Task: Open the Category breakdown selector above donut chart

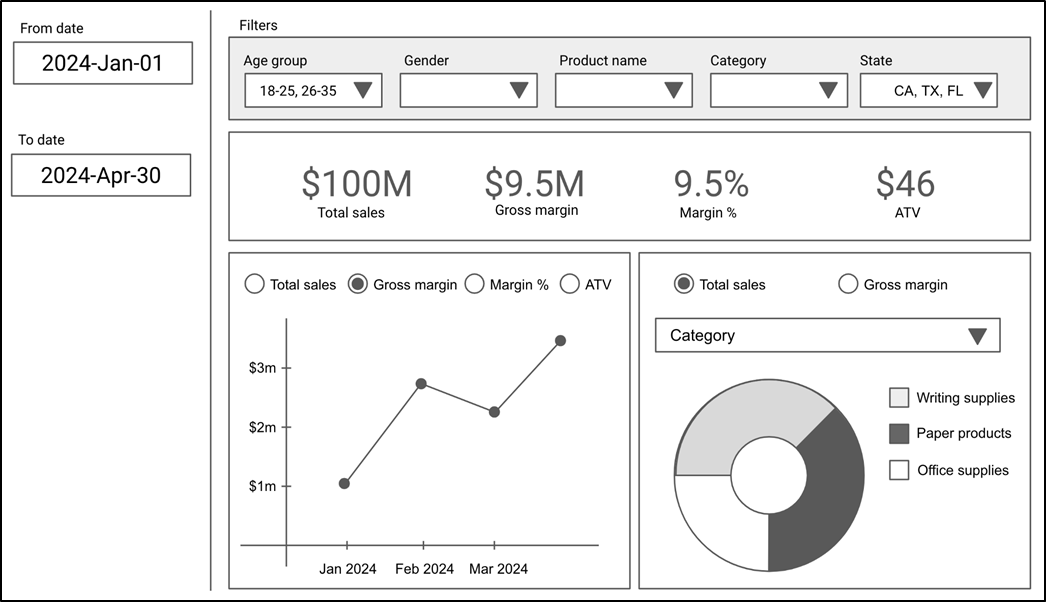Action: click(827, 335)
